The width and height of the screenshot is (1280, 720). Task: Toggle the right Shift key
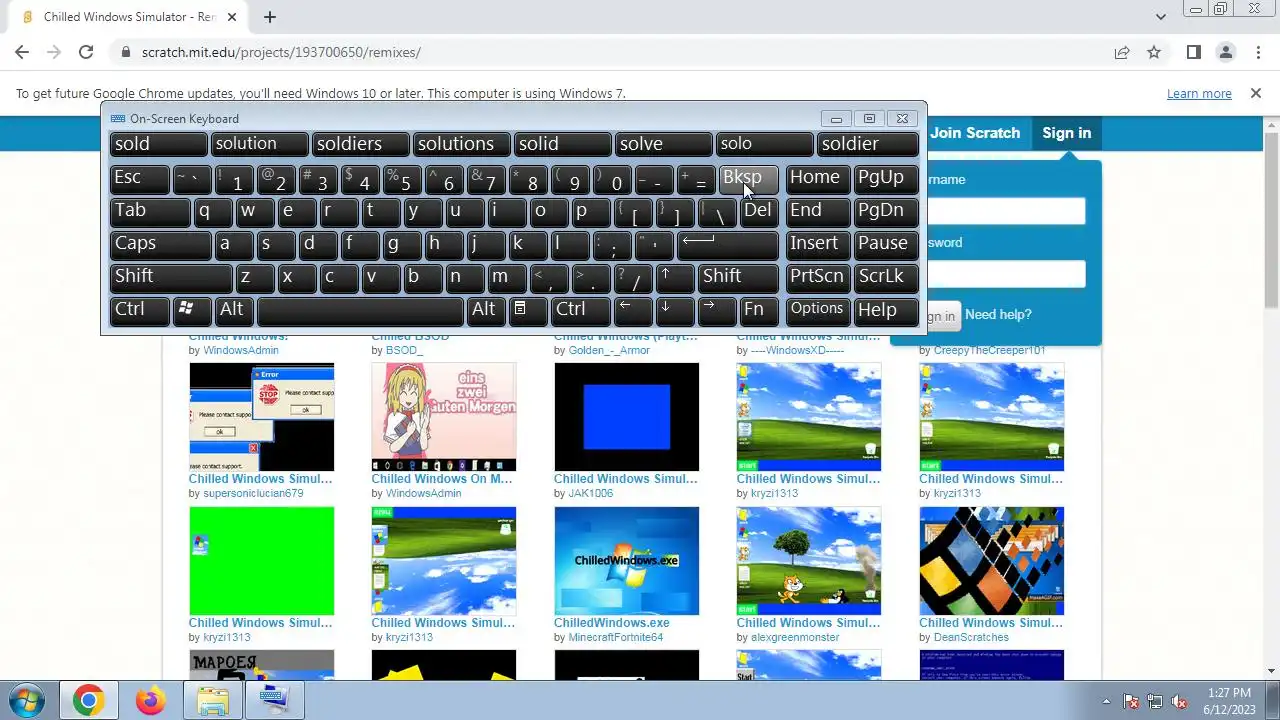click(738, 277)
